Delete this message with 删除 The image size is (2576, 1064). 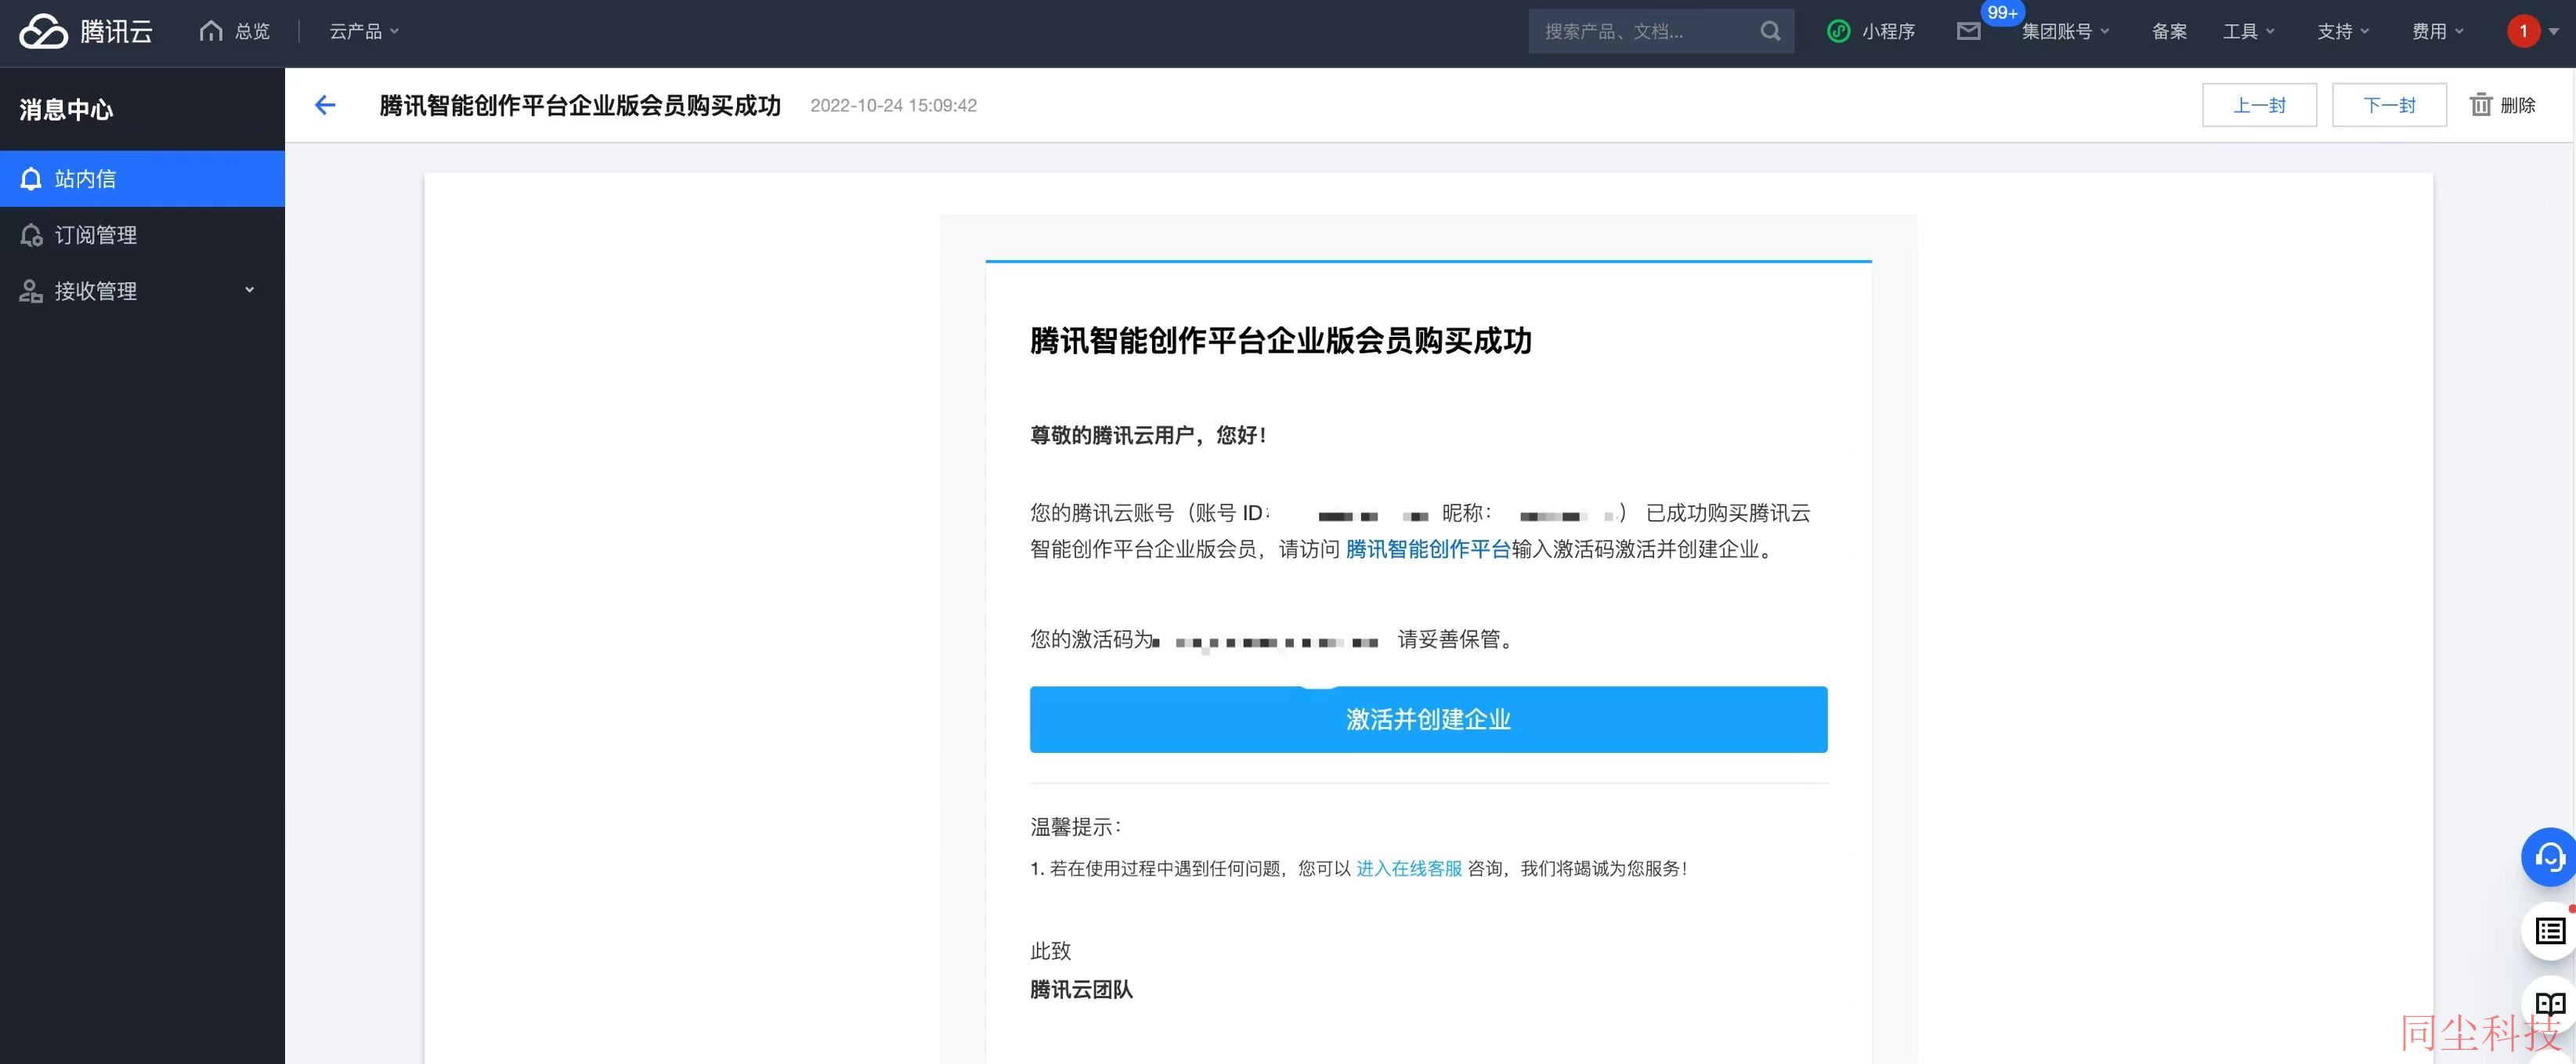(2503, 105)
